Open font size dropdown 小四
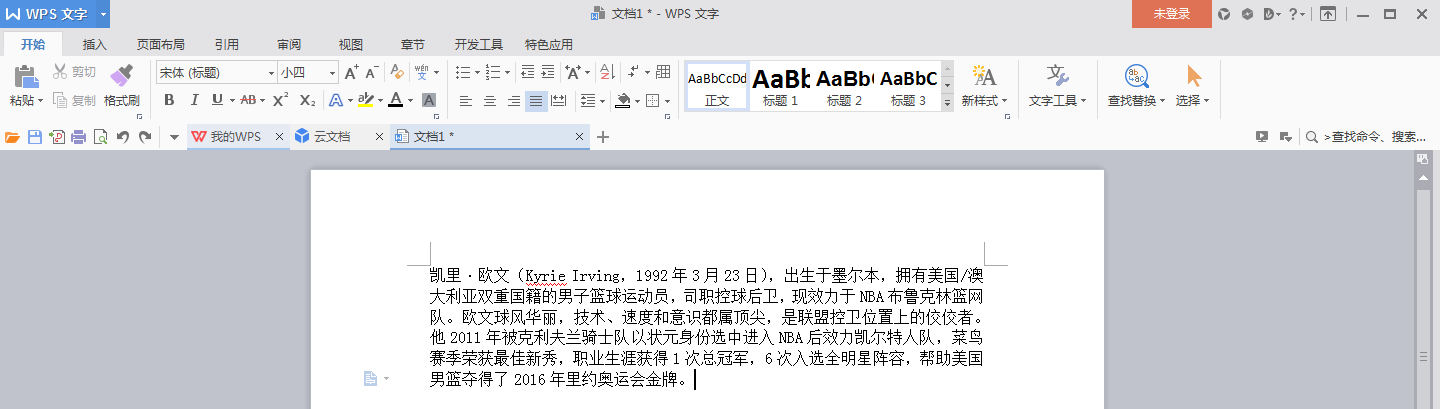 [333, 73]
